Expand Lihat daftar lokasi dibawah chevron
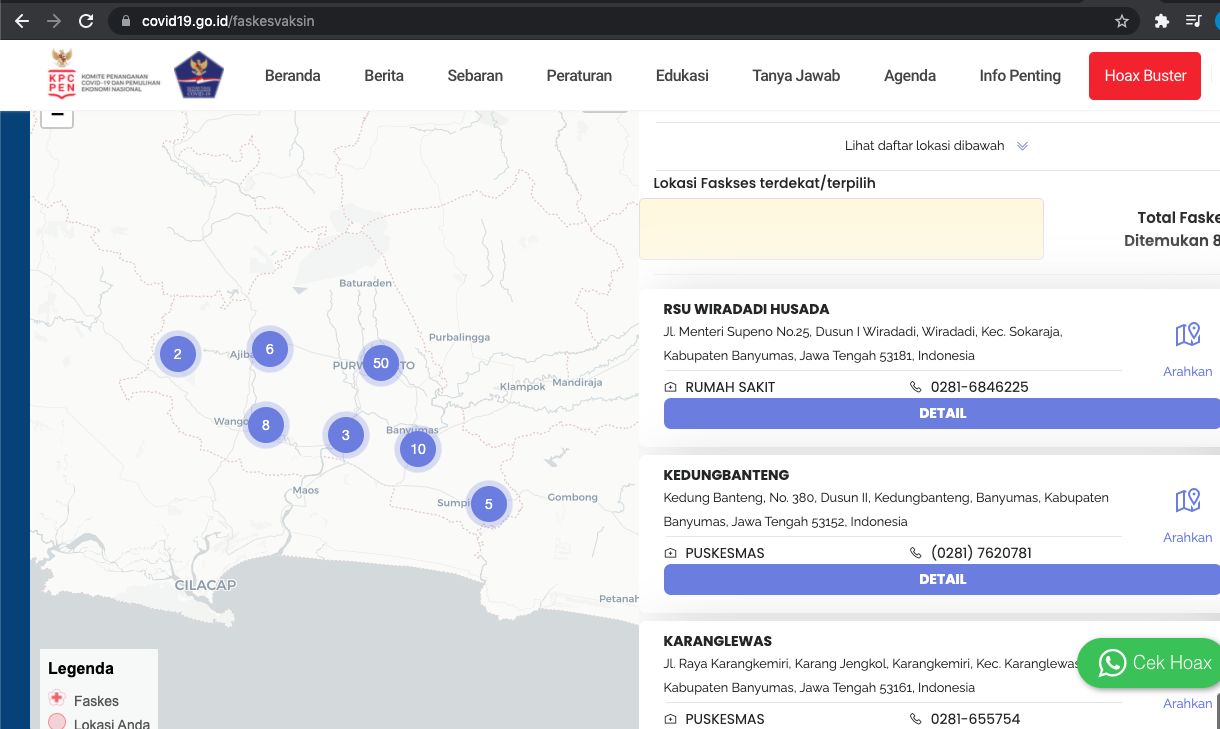The height and width of the screenshot is (729, 1220). [x=1022, y=146]
